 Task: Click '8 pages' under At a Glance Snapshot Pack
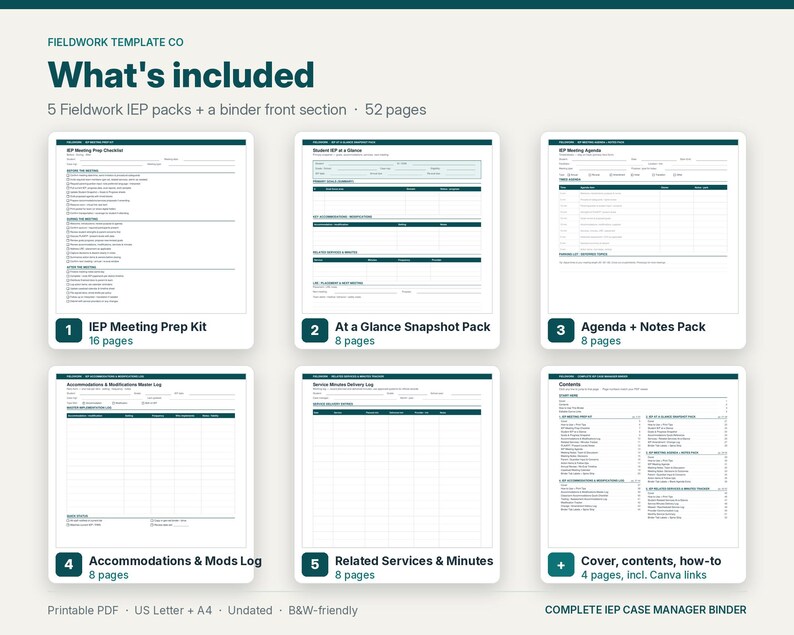[x=355, y=341]
